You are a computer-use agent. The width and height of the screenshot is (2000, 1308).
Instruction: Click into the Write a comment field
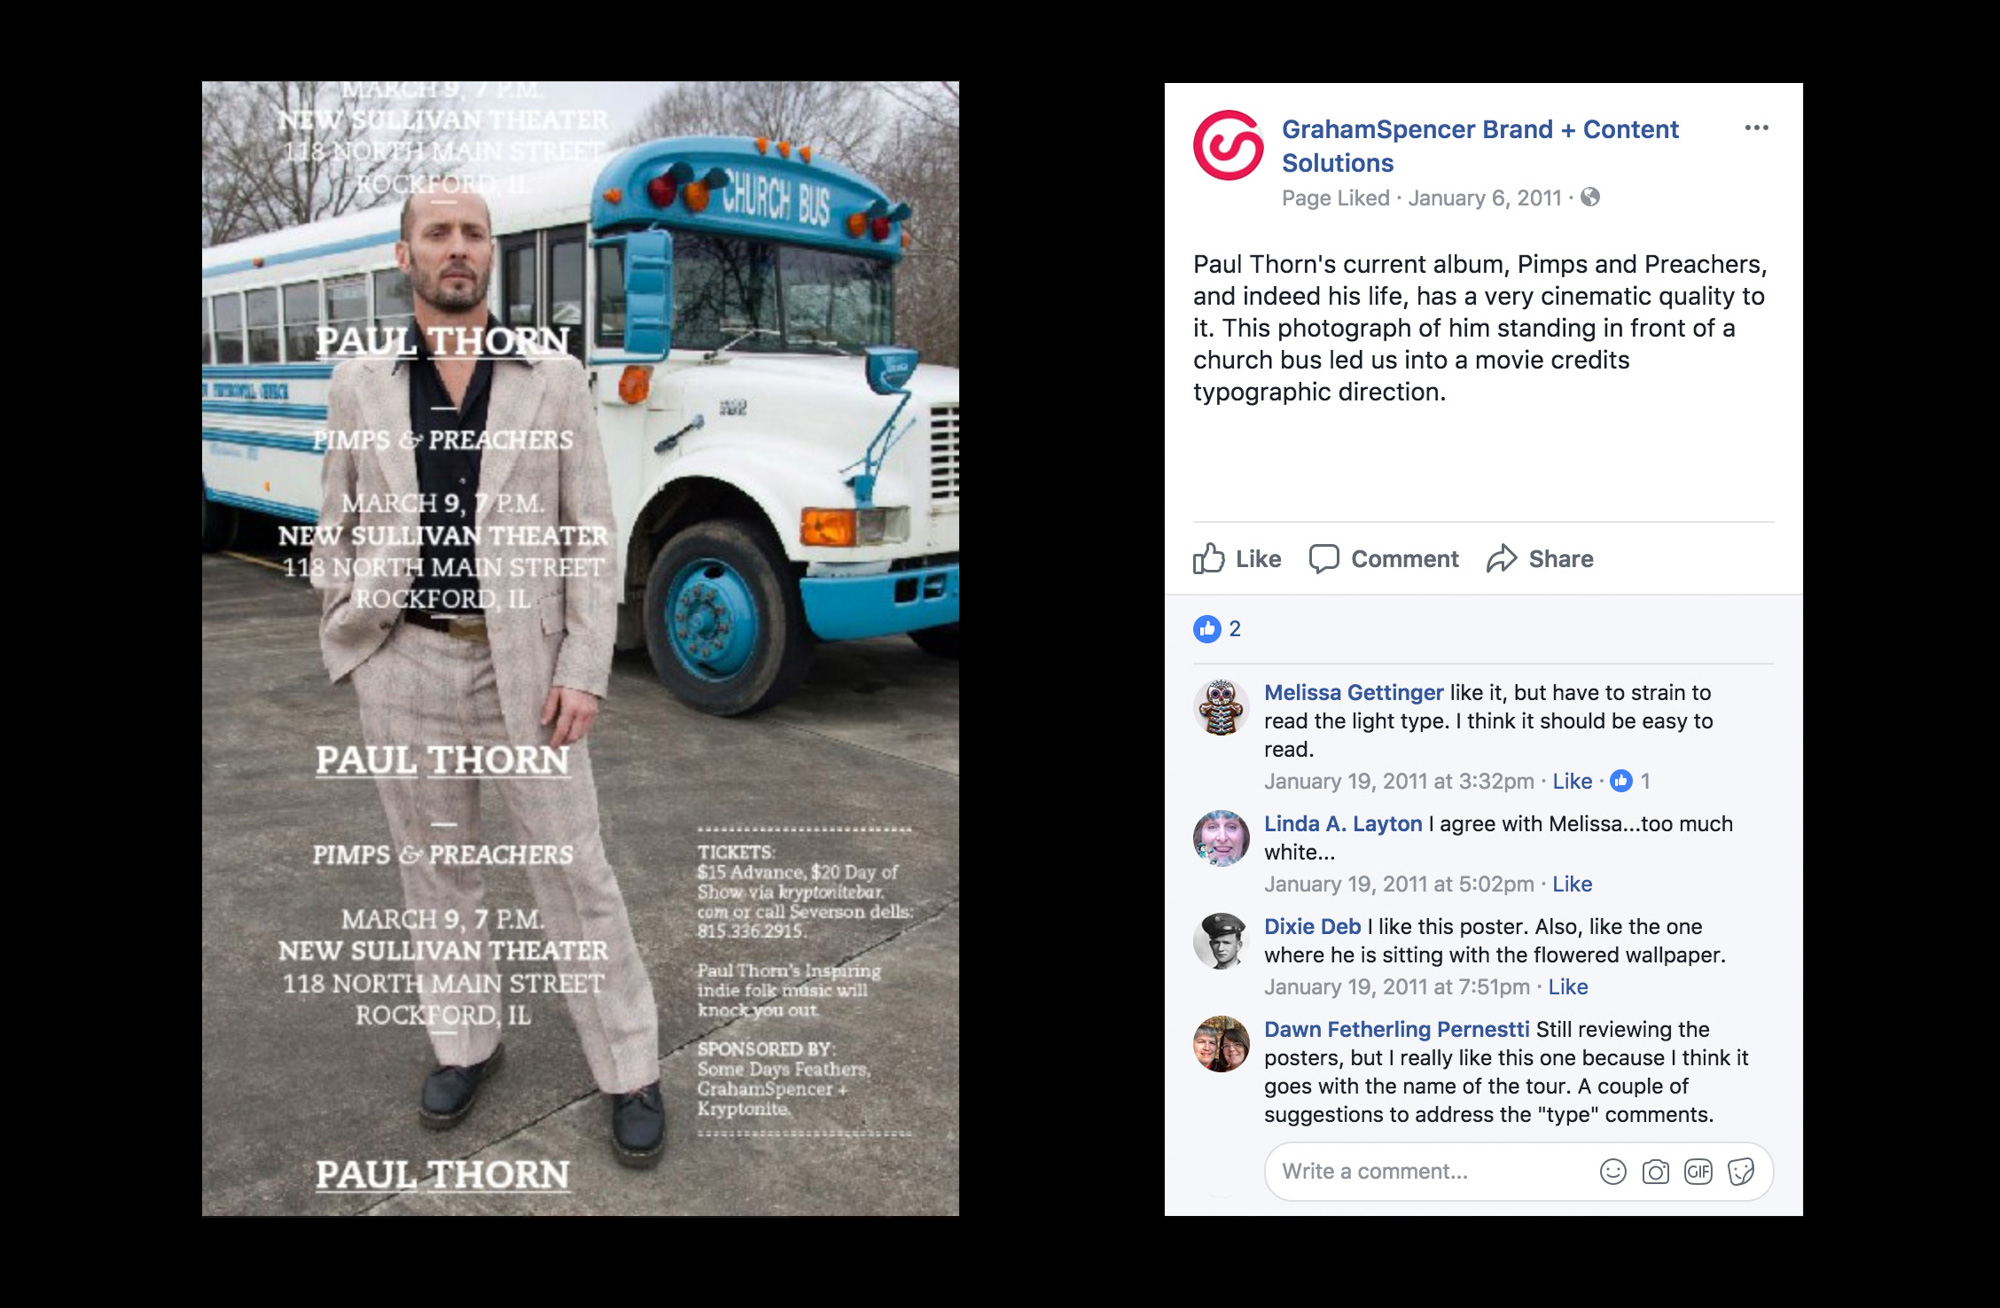1430,1172
